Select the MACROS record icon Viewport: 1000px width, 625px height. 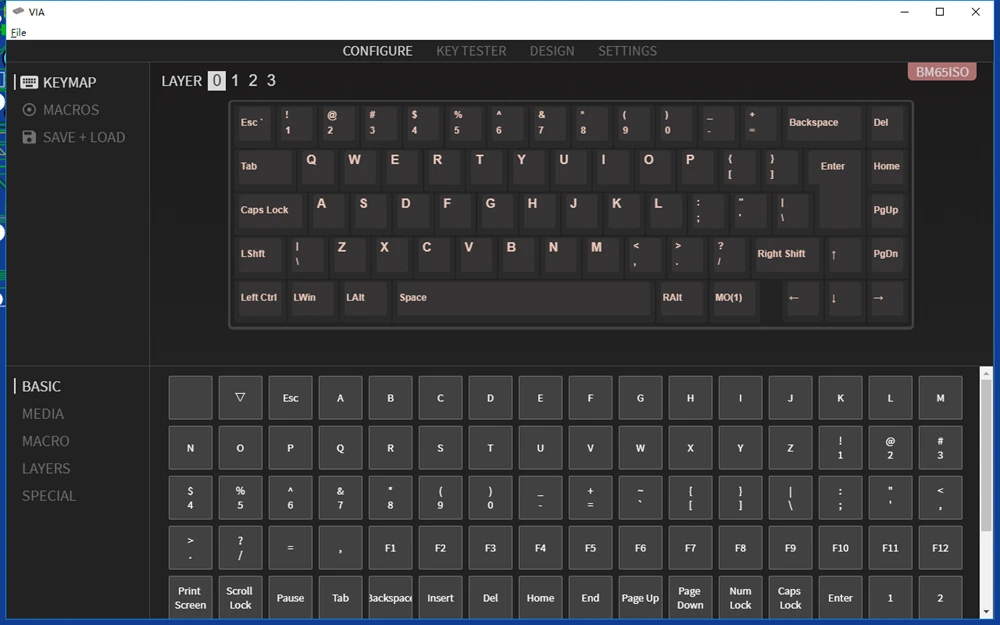tap(29, 110)
